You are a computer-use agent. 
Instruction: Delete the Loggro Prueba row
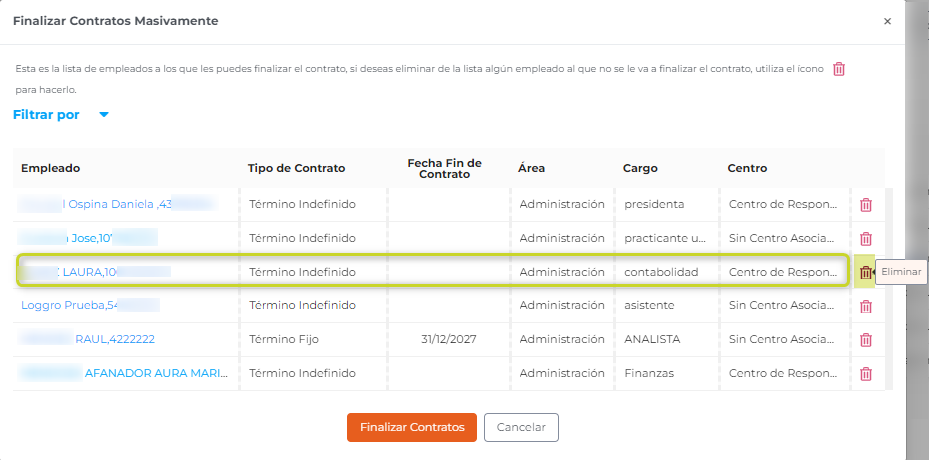tap(866, 306)
